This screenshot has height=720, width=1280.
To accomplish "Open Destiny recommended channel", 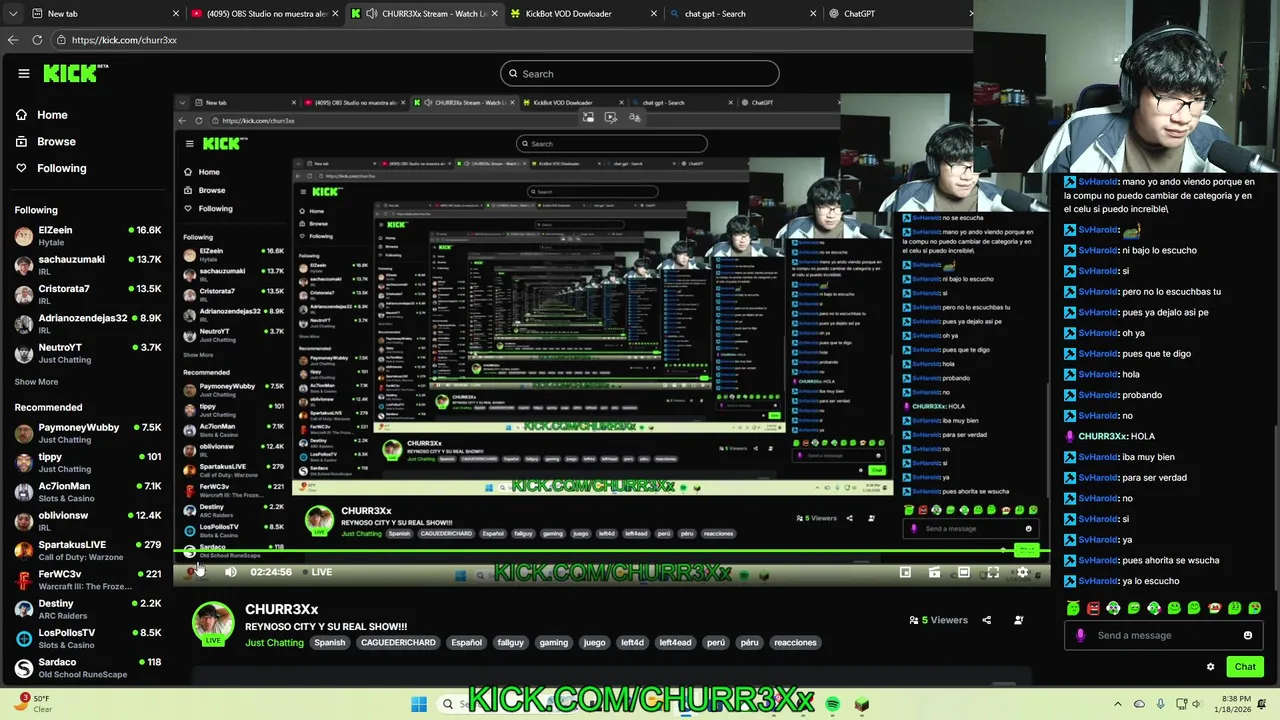I will click(88, 609).
